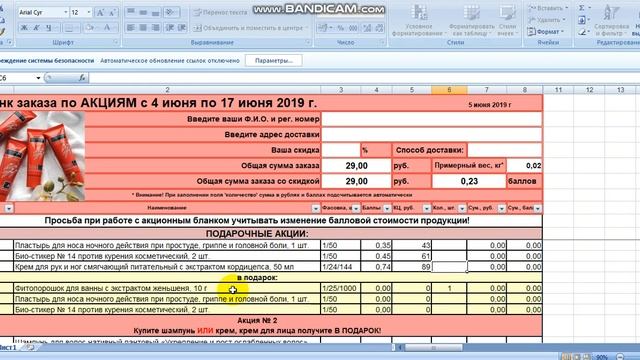Viewport: 640px width, 360px height.
Task: Open Cell Styles gallery
Action: (x=507, y=20)
